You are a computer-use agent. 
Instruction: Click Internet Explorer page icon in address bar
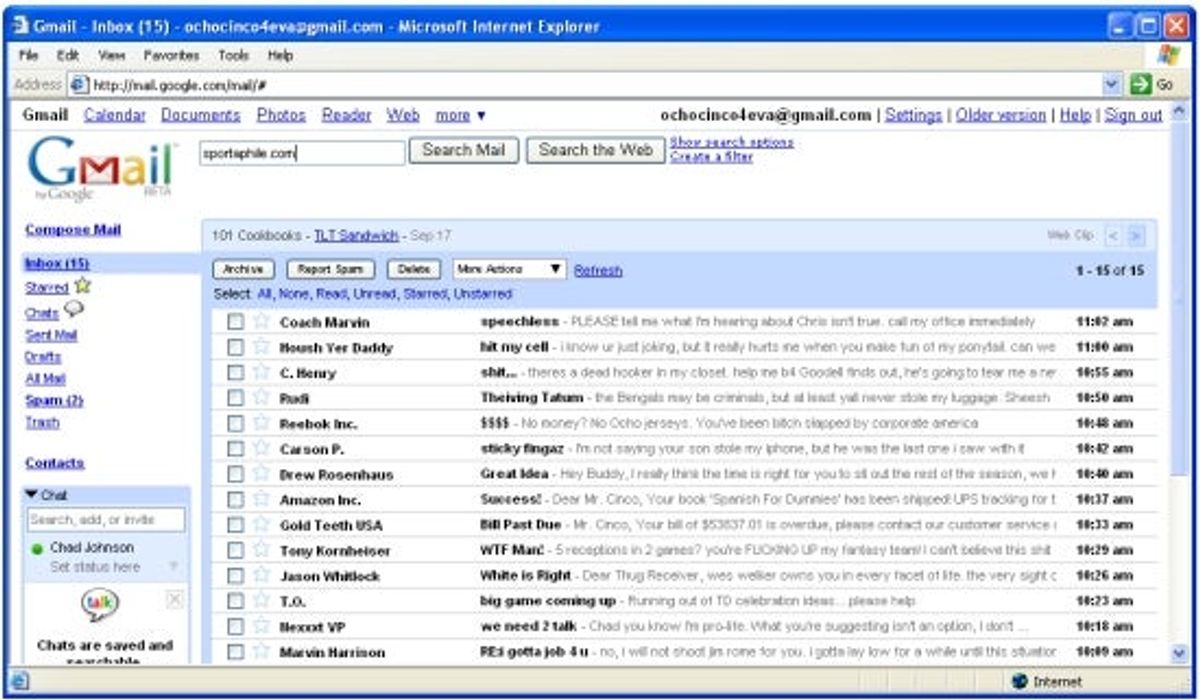point(79,85)
